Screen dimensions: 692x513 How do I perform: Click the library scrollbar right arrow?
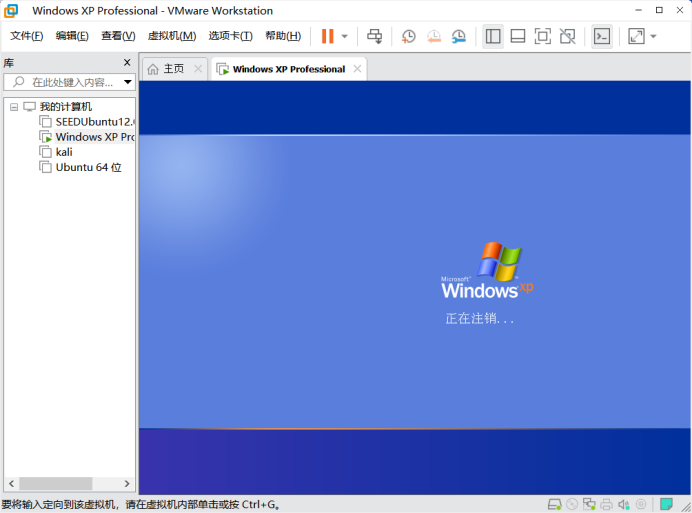coord(127,483)
